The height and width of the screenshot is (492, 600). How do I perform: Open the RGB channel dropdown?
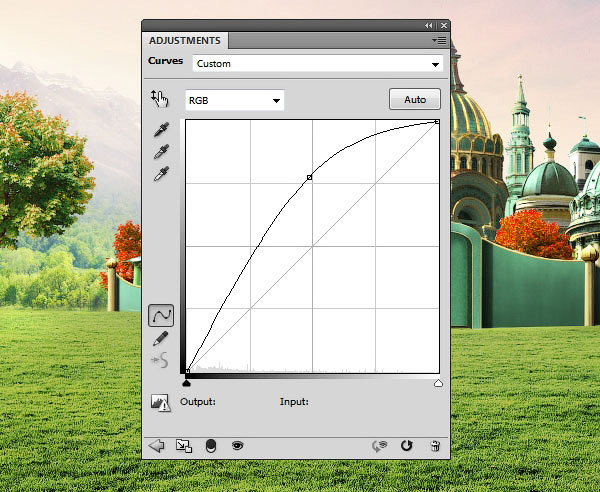235,100
